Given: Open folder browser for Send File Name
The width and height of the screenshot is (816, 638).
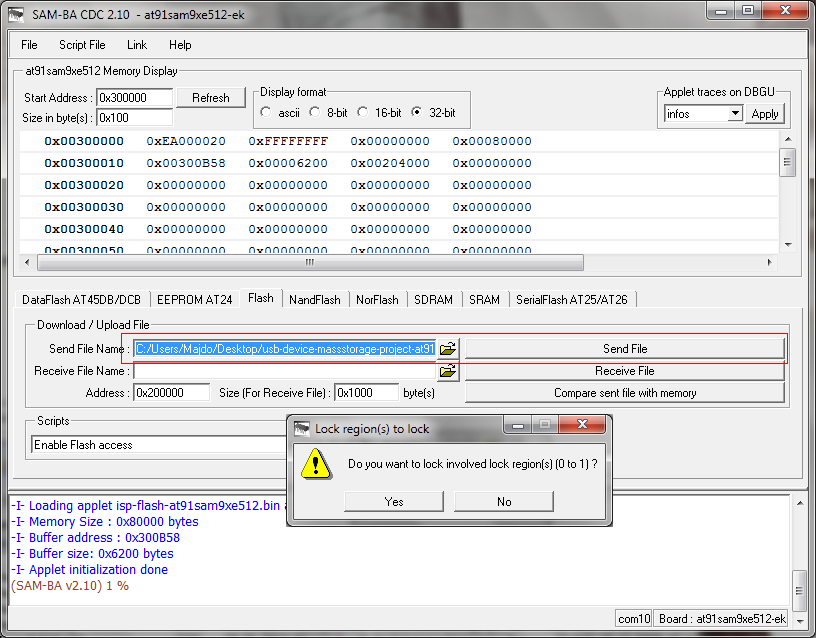Looking at the screenshot, I should [448, 349].
